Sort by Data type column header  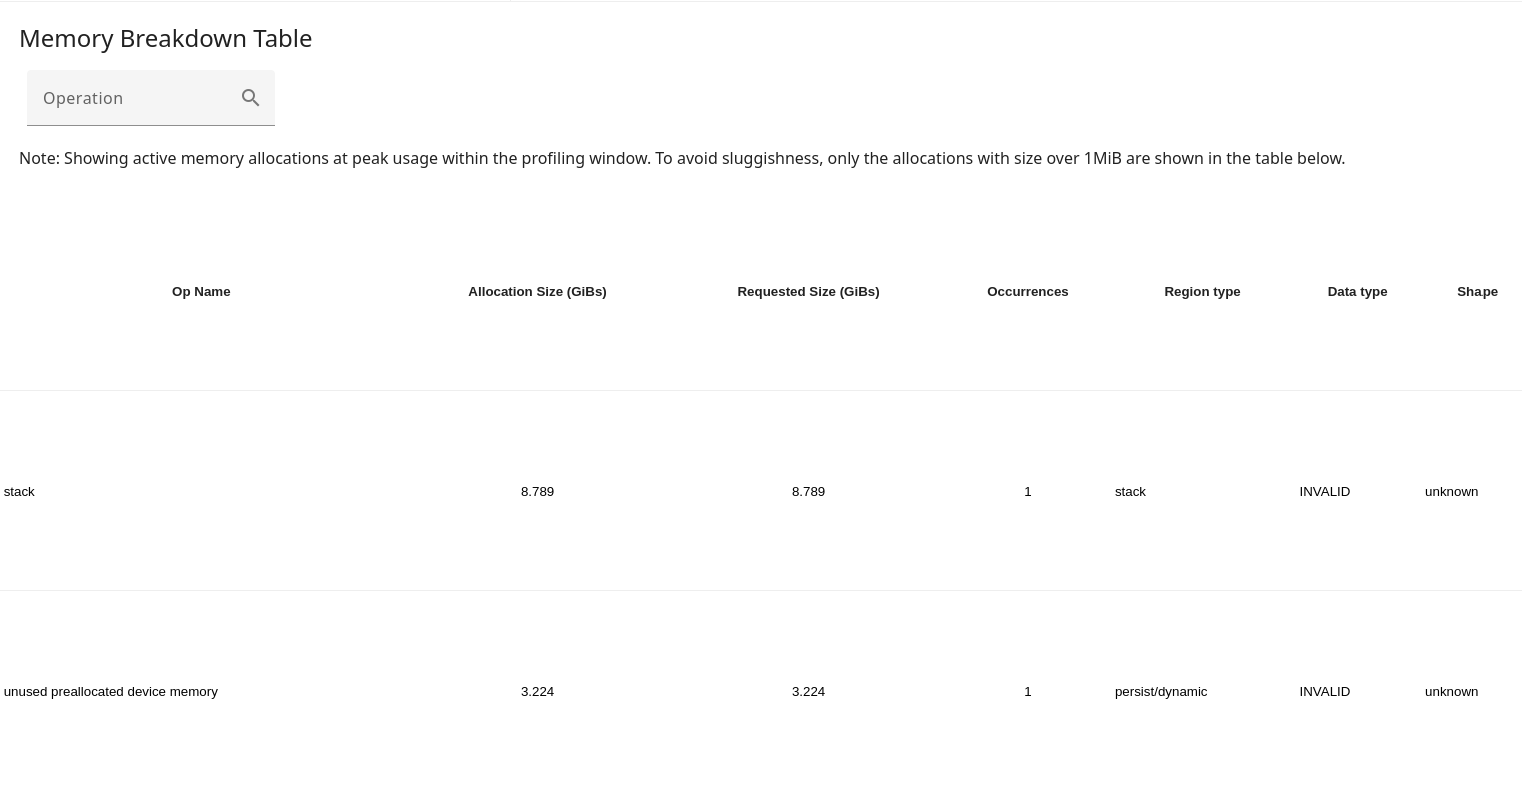tap(1357, 292)
